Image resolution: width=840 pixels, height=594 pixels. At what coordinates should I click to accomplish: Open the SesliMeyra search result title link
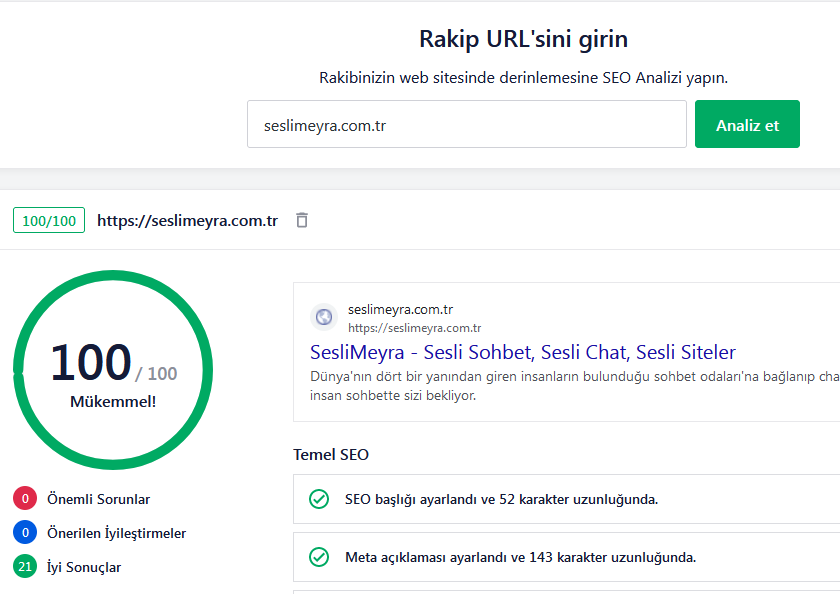click(523, 352)
